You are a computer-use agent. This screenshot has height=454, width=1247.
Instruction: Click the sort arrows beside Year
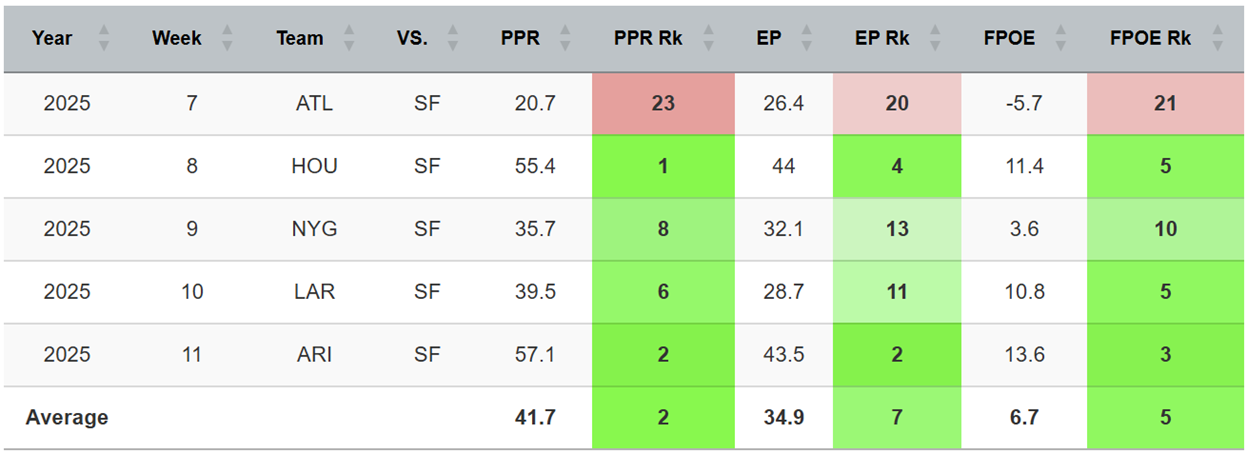[104, 39]
